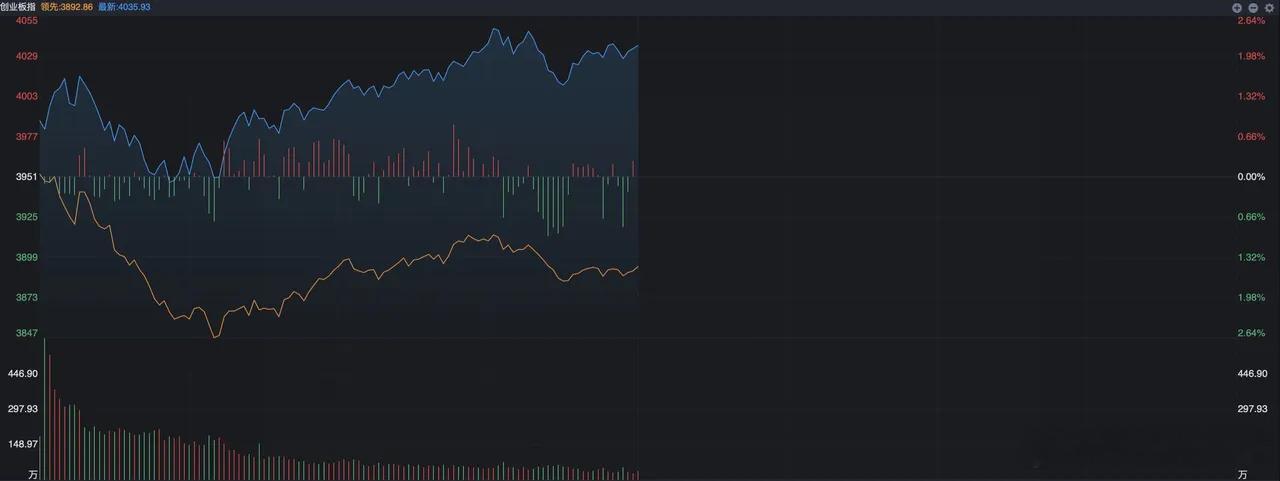The width and height of the screenshot is (1280, 481).
Task: Click the 4003 price axis label
Action: click(x=27, y=96)
